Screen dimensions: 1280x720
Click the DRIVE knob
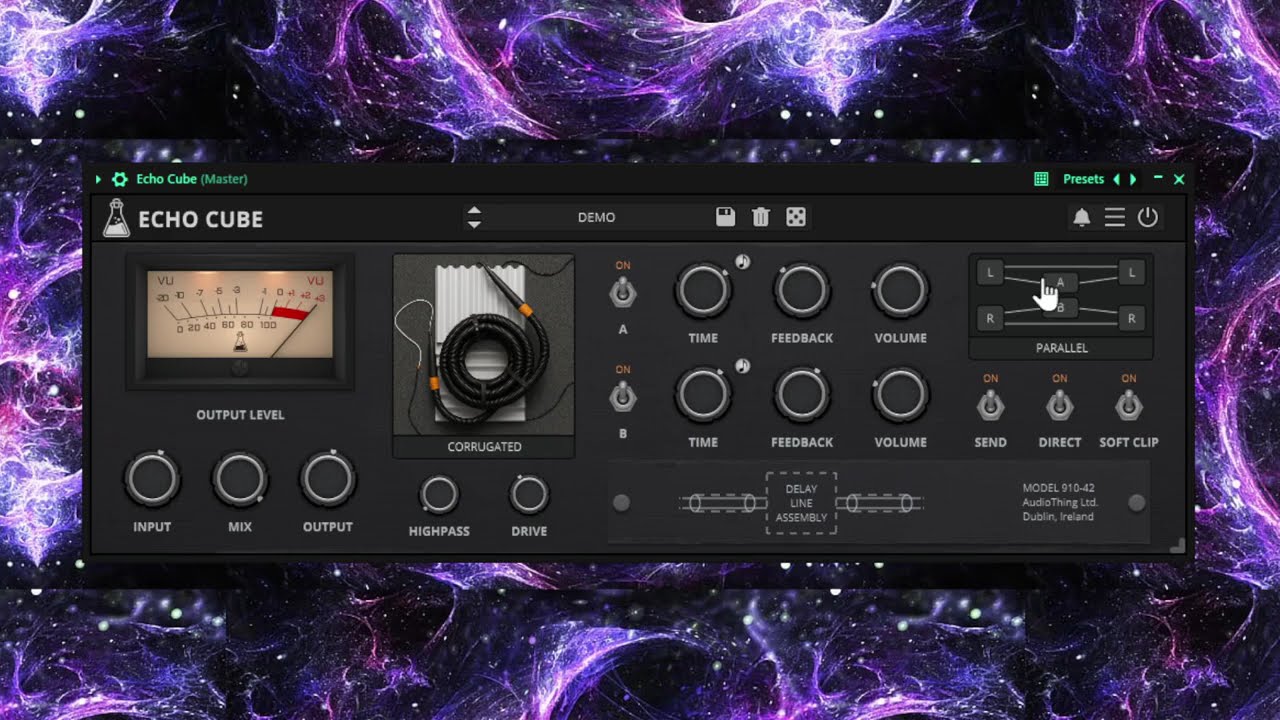point(529,495)
